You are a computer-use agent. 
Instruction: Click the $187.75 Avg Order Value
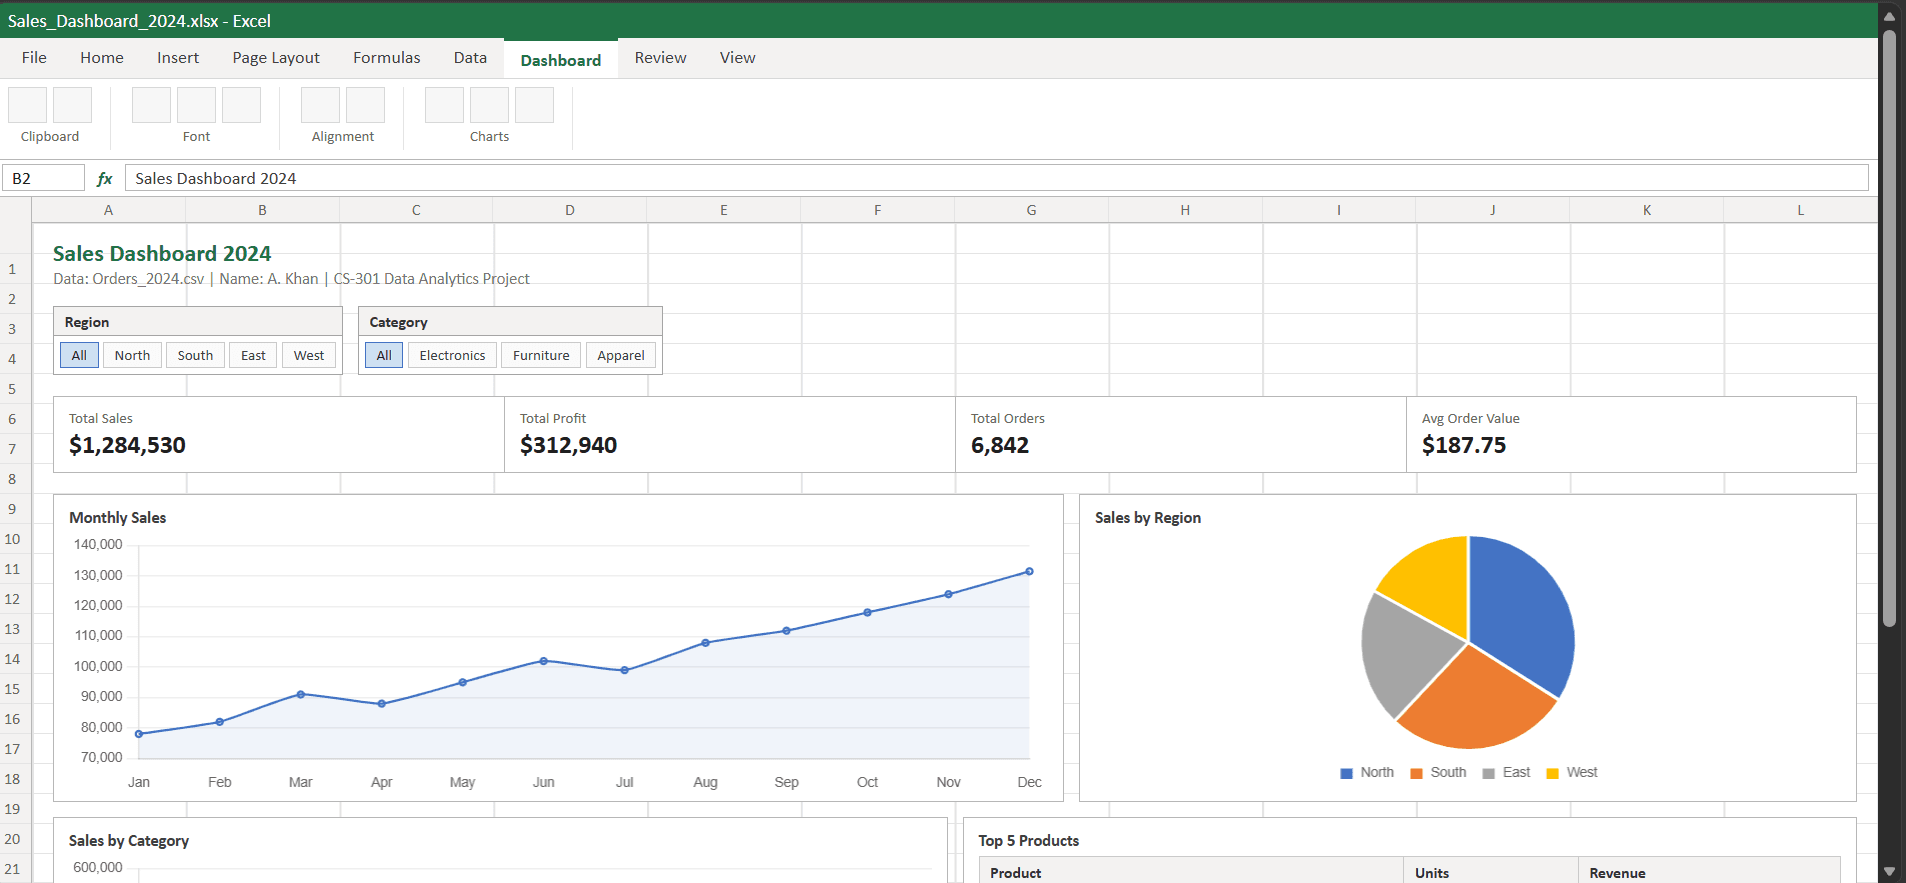1464,446
